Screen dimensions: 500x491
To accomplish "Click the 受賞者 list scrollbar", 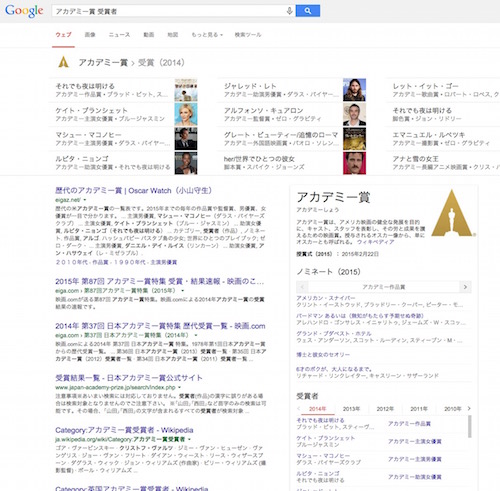I will click(470, 427).
